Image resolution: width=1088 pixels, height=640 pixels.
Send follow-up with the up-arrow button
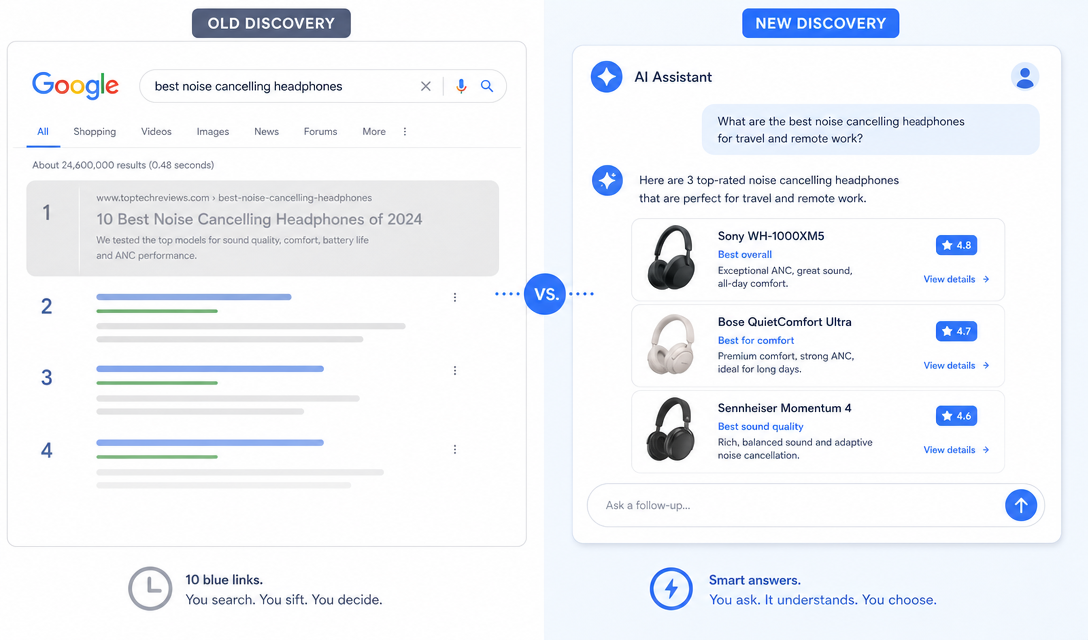pyautogui.click(x=1021, y=505)
